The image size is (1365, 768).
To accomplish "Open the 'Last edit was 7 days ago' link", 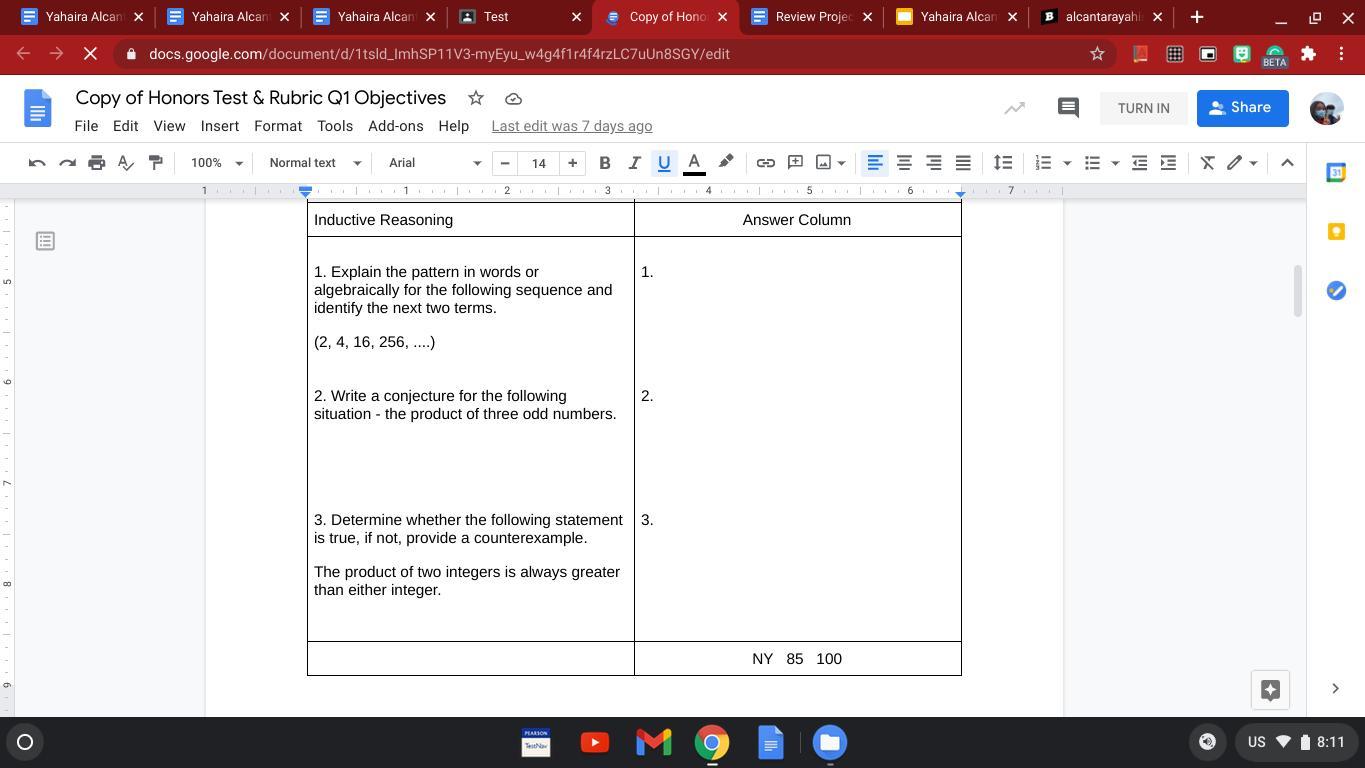I will point(572,126).
